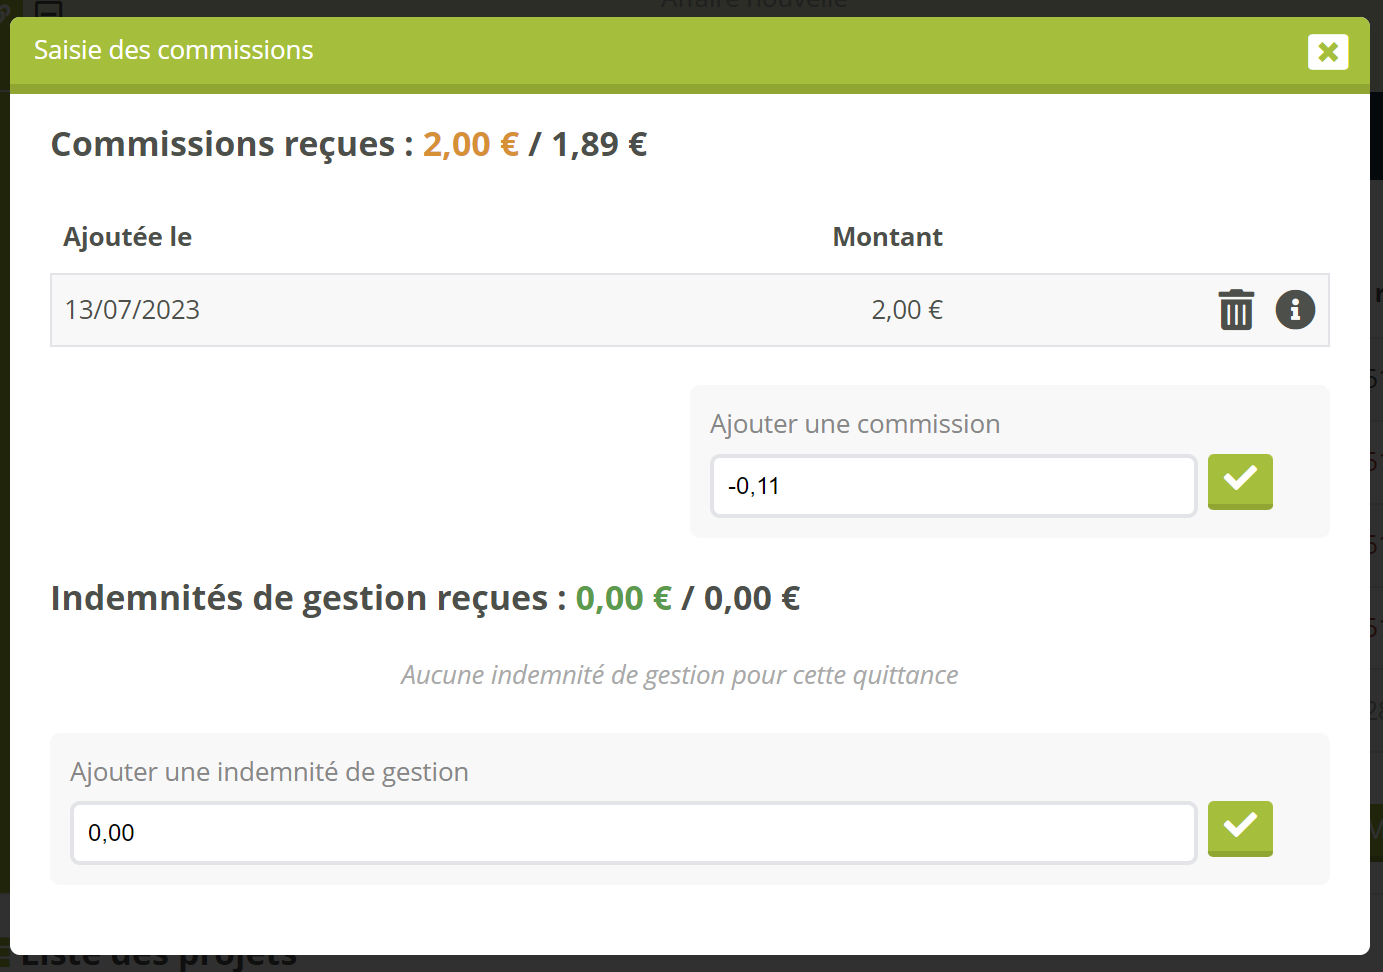Validate the new commission with the checkmark
The image size is (1383, 972).
(1240, 481)
